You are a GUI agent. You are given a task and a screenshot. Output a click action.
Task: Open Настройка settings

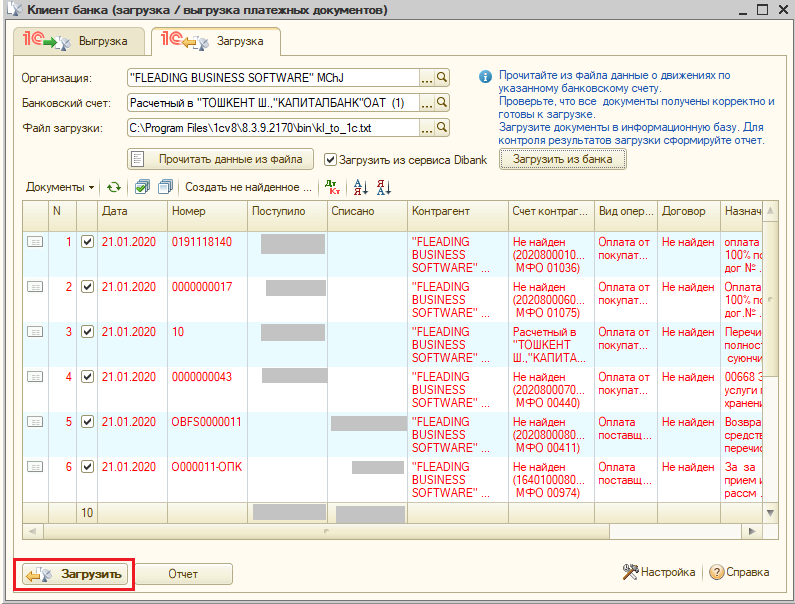coord(659,572)
